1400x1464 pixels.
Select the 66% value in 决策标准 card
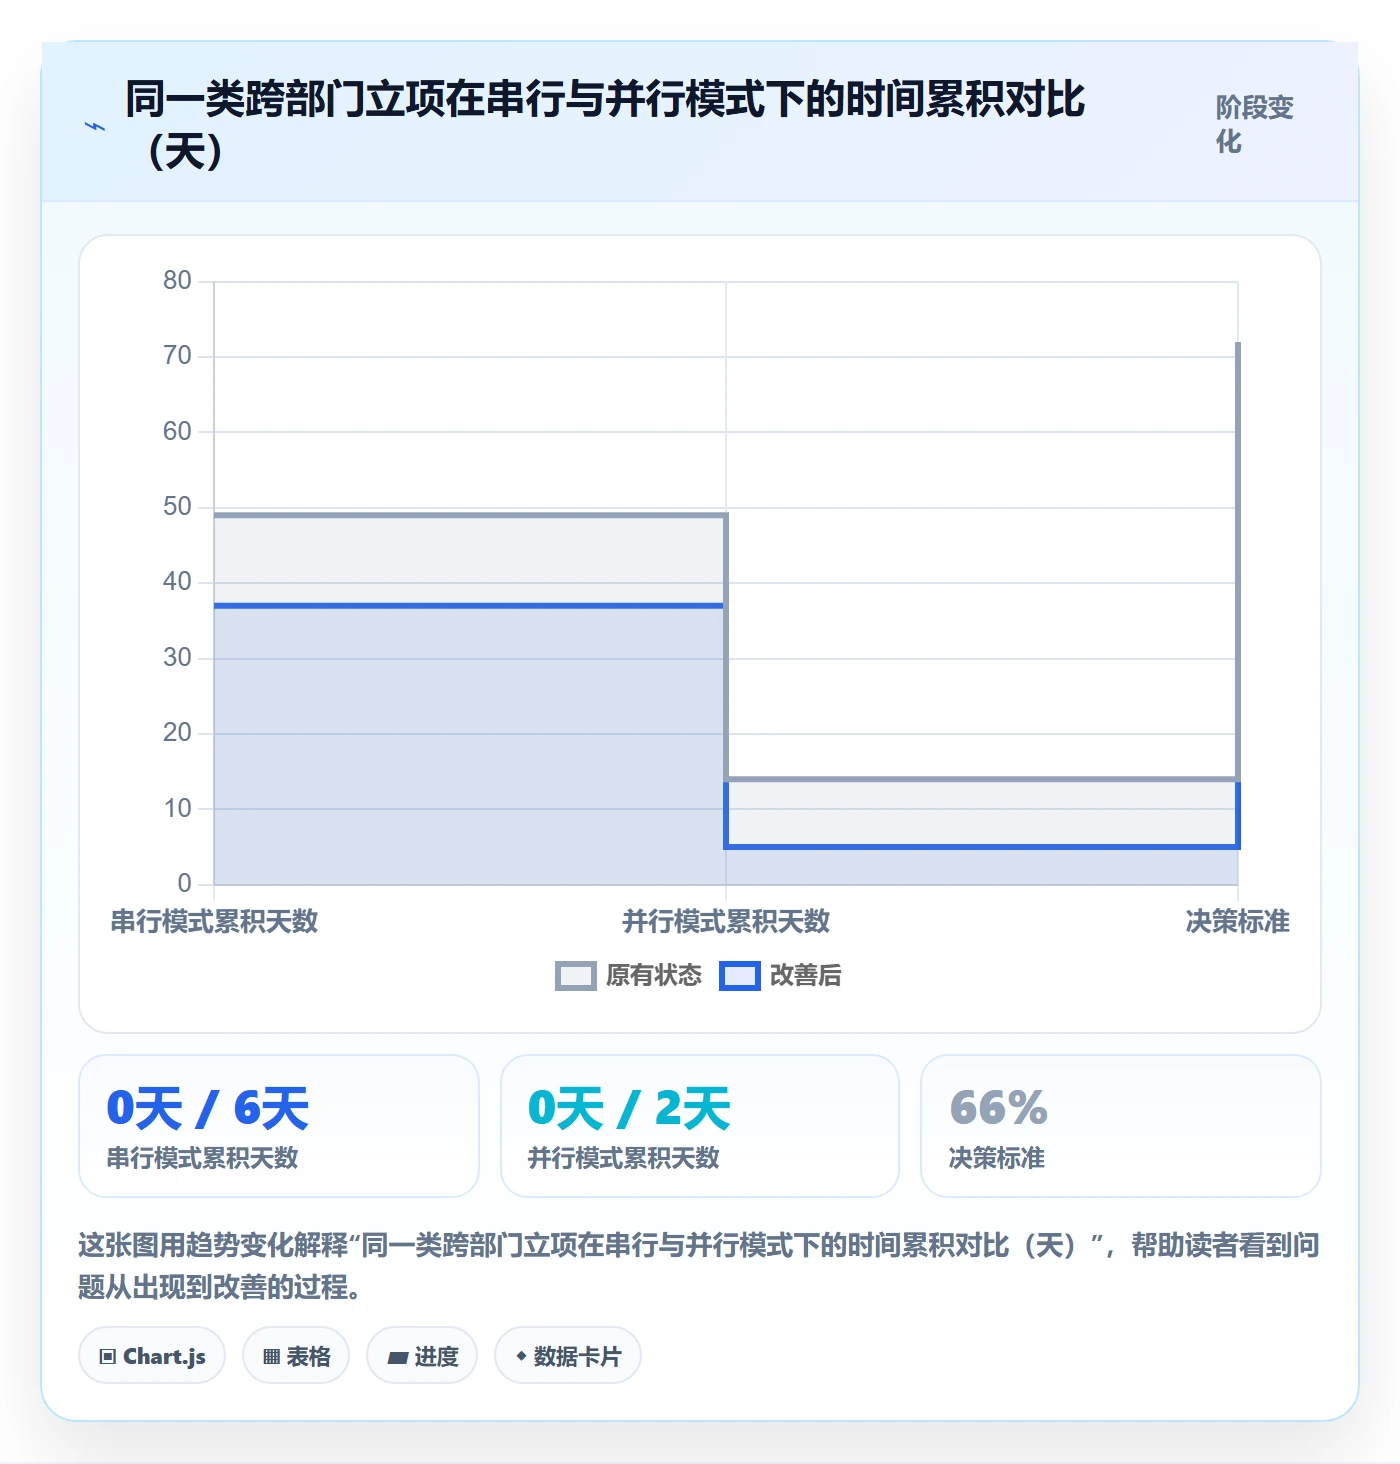coord(998,1108)
